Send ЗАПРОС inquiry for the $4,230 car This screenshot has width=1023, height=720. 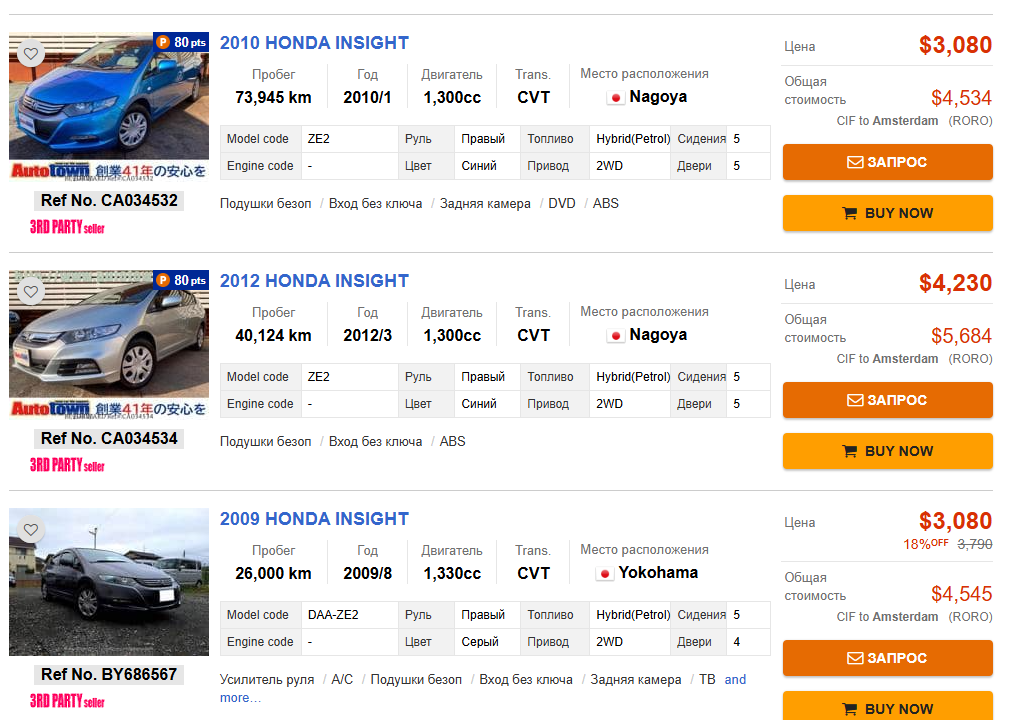[x=887, y=400]
